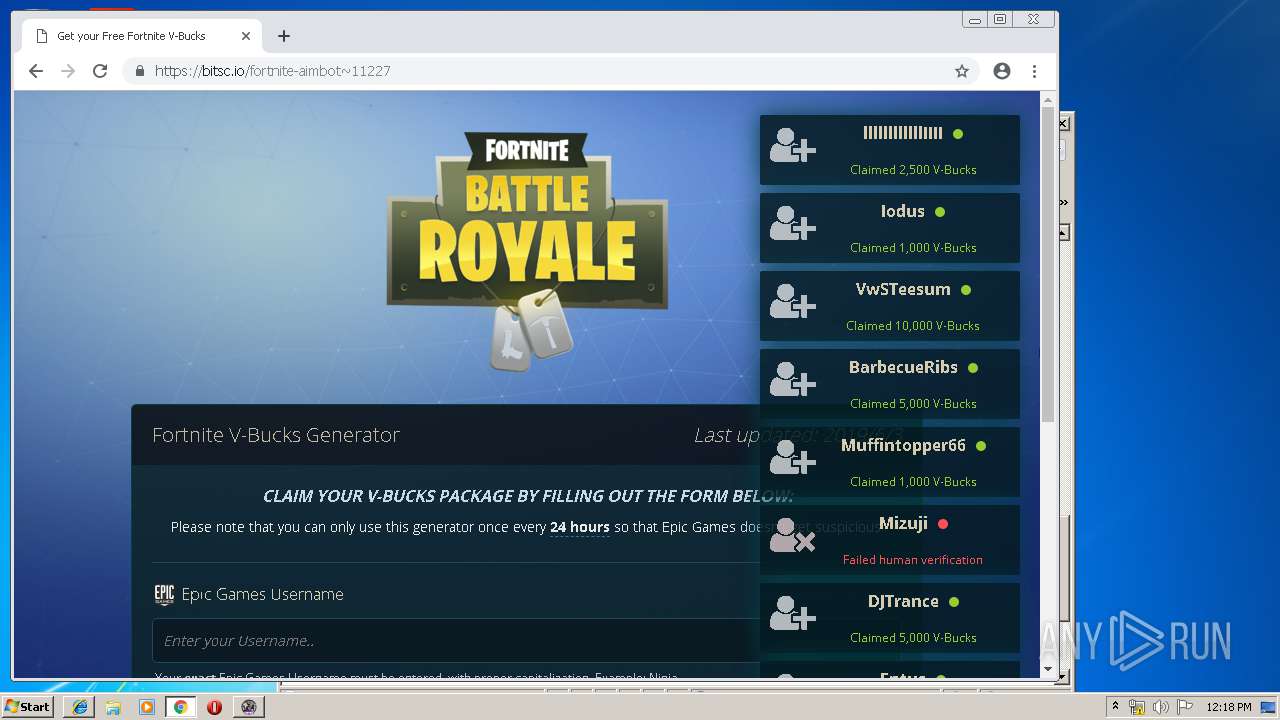Switch to Chrome taskbar button
This screenshot has width=1280, height=720.
[x=181, y=707]
